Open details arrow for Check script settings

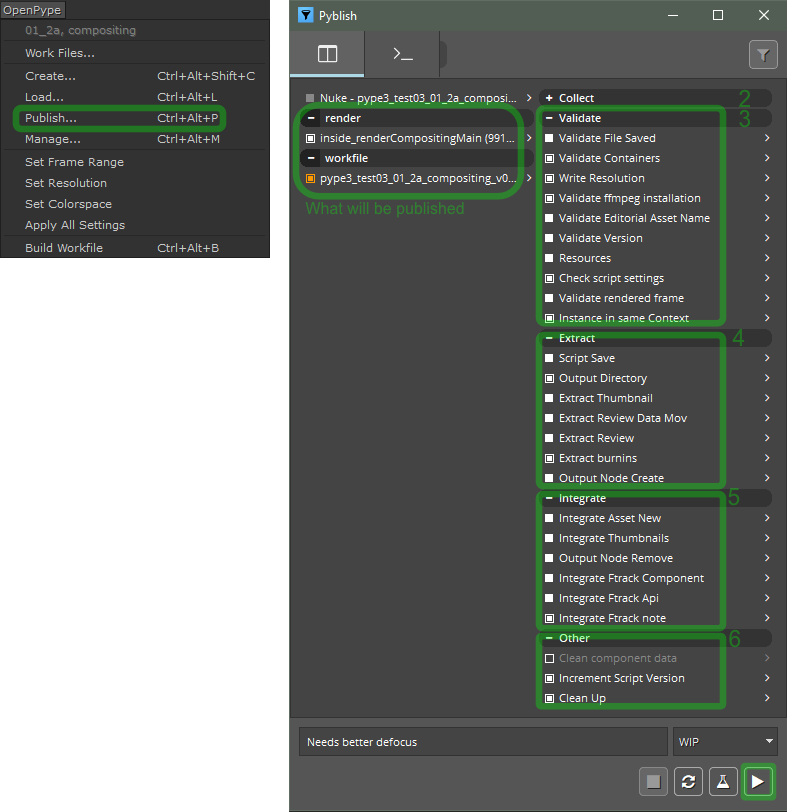[x=767, y=278]
